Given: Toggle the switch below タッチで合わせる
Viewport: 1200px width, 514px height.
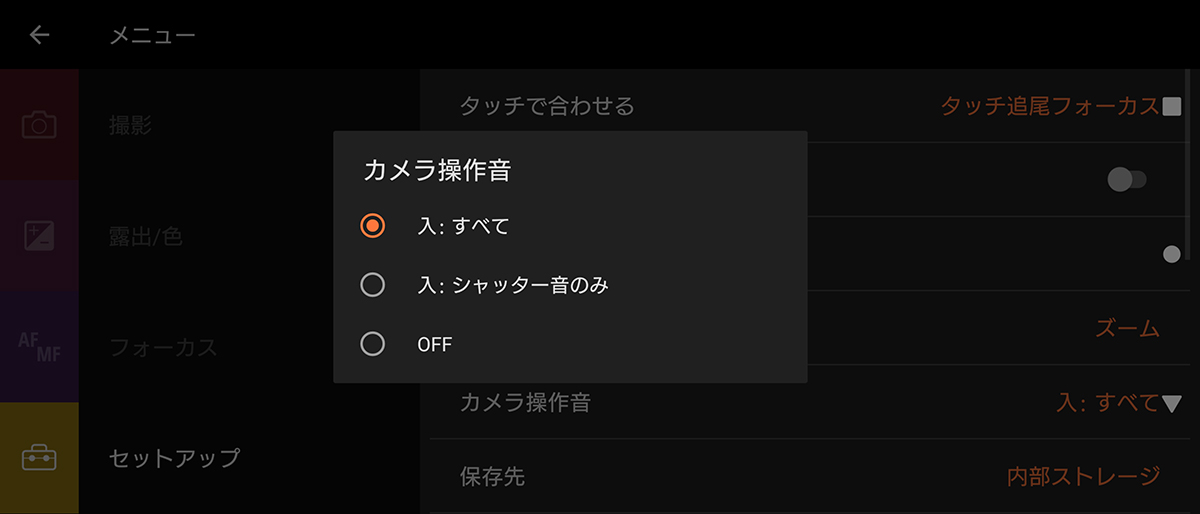Looking at the screenshot, I should 1127,180.
